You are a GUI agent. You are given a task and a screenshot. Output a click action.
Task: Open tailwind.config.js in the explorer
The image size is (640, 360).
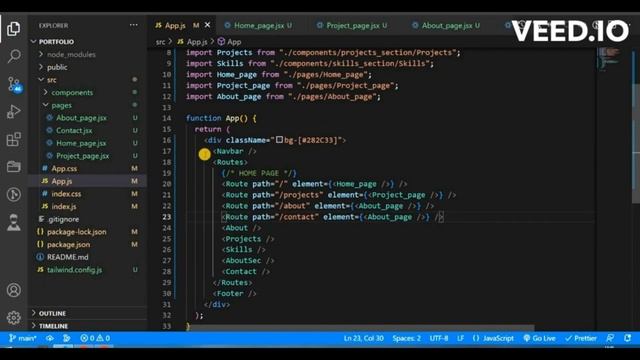pyautogui.click(x=74, y=269)
